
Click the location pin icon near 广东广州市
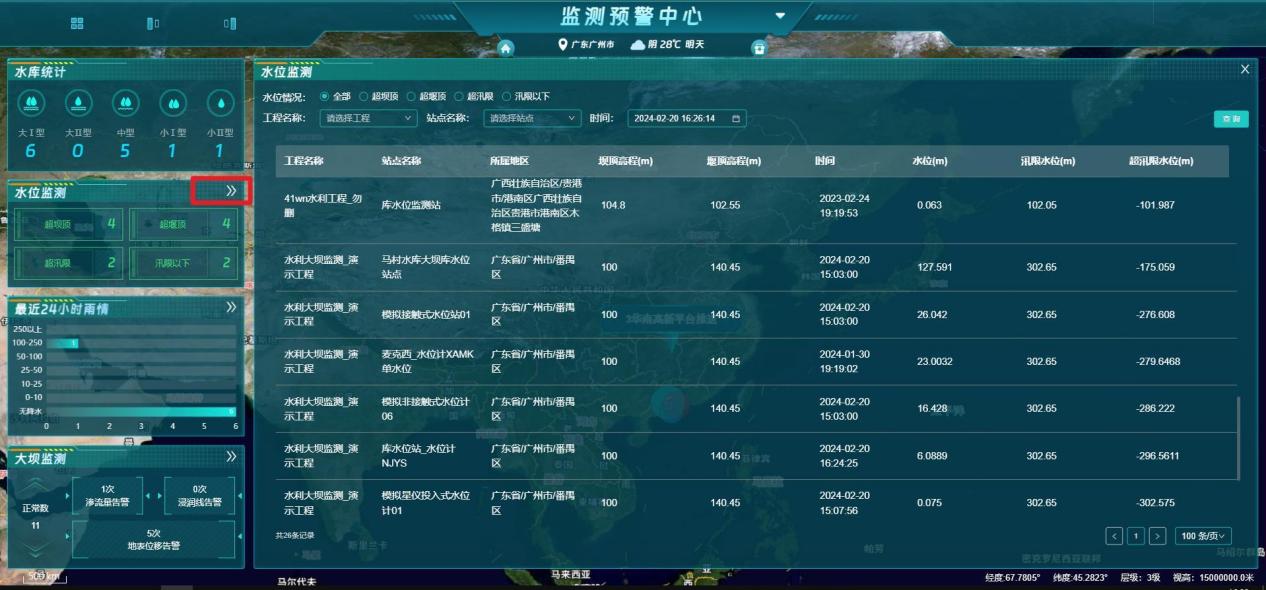(563, 45)
